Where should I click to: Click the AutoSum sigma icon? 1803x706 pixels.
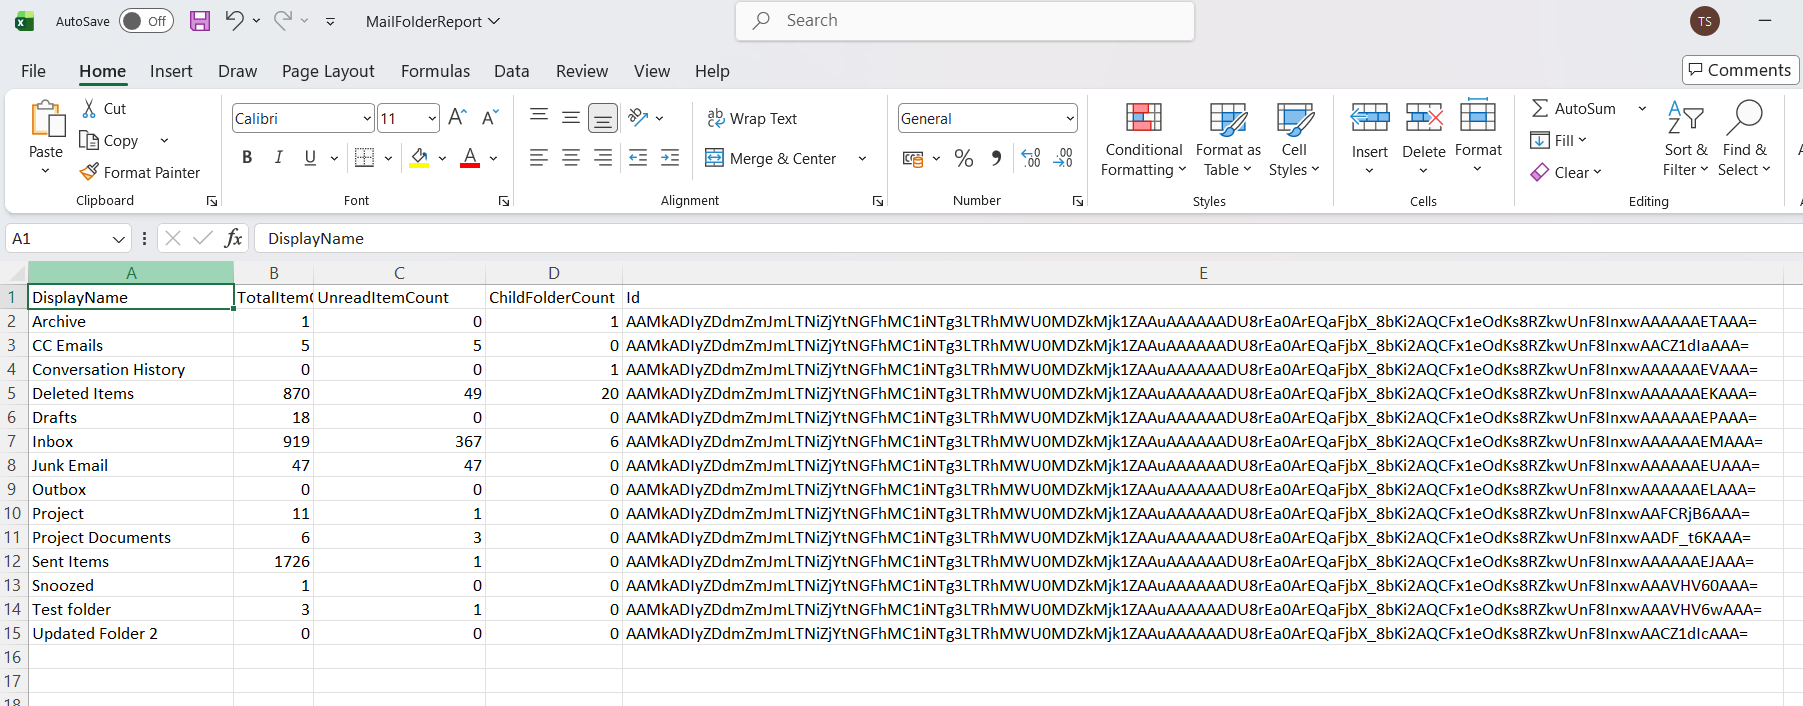pos(1540,108)
